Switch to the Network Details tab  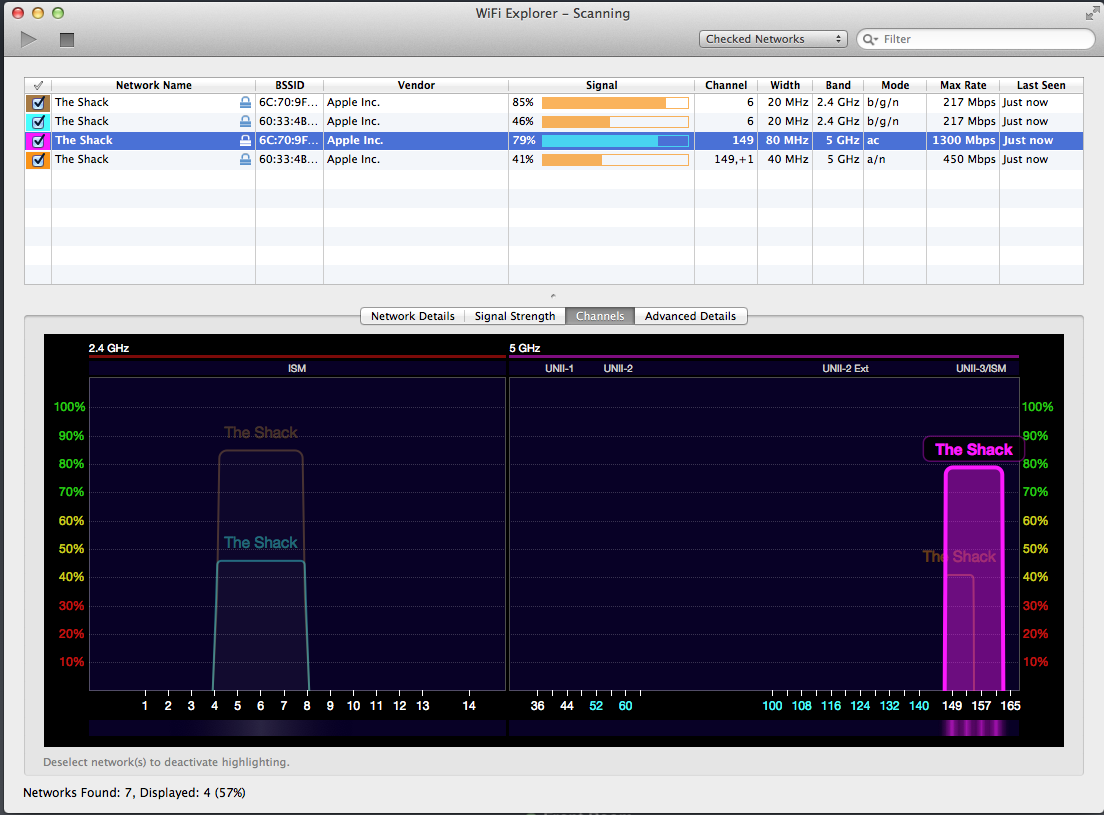click(412, 316)
